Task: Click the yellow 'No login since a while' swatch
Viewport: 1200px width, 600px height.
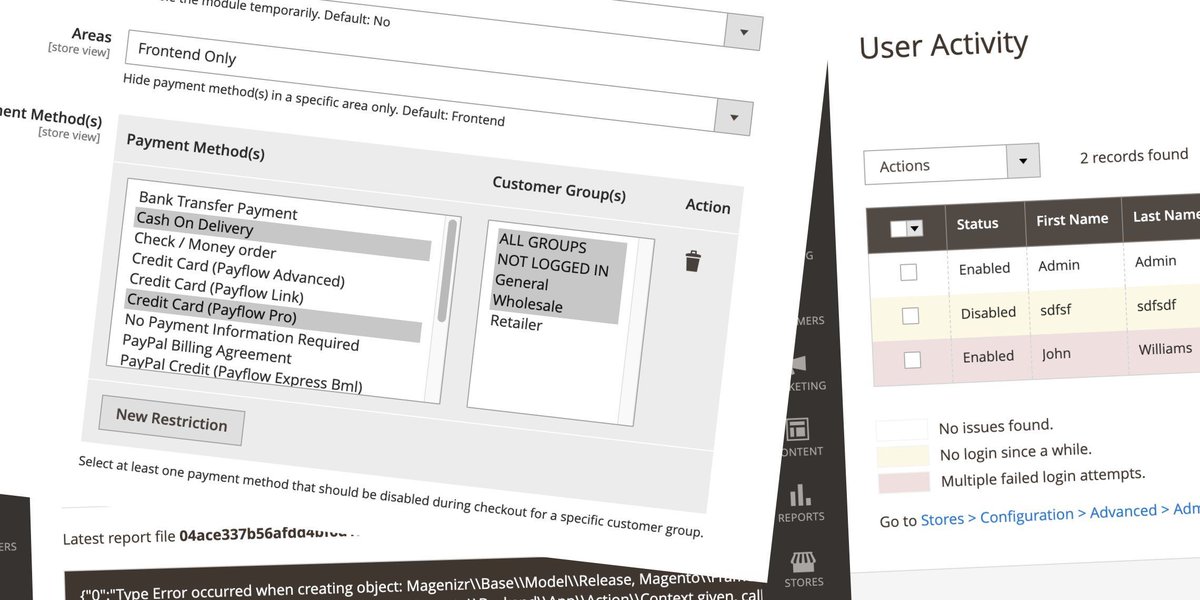Action: 903,457
